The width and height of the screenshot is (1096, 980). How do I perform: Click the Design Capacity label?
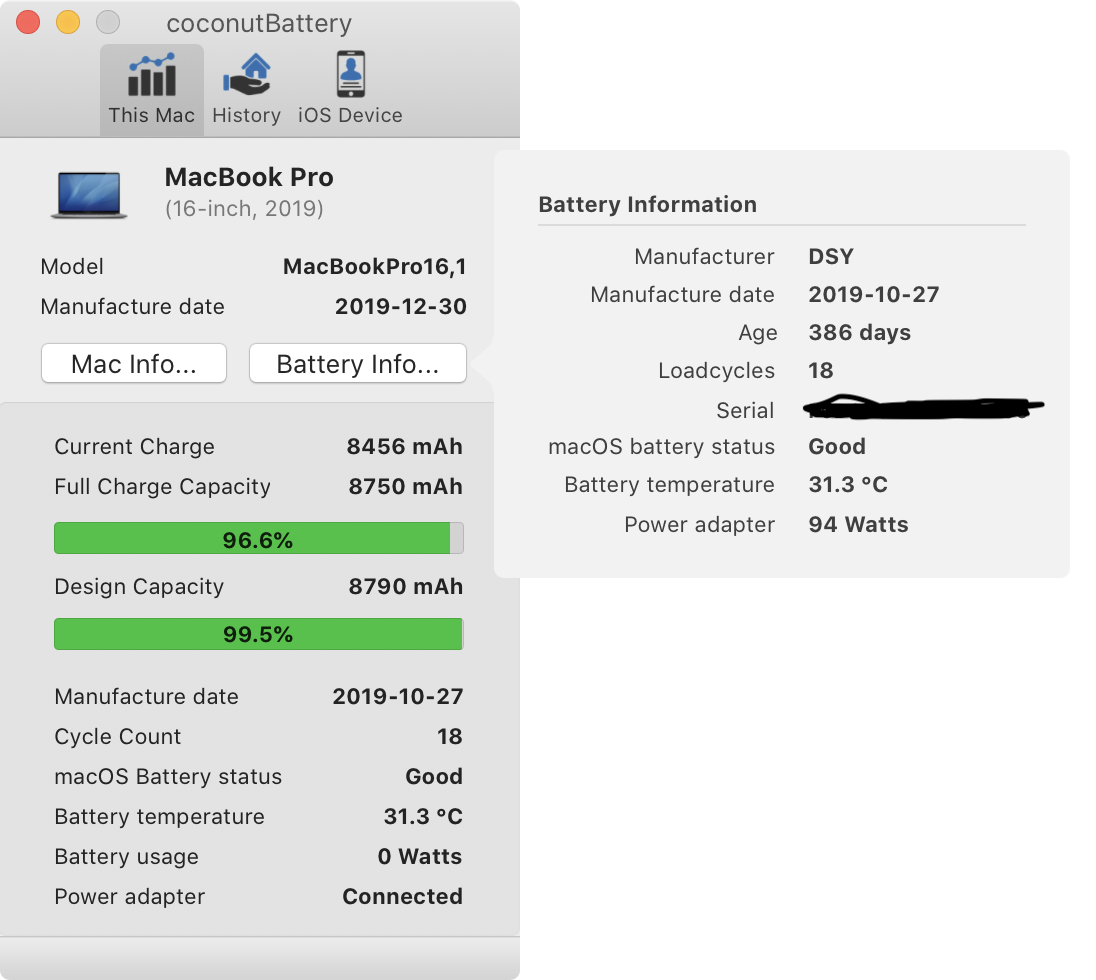(139, 587)
